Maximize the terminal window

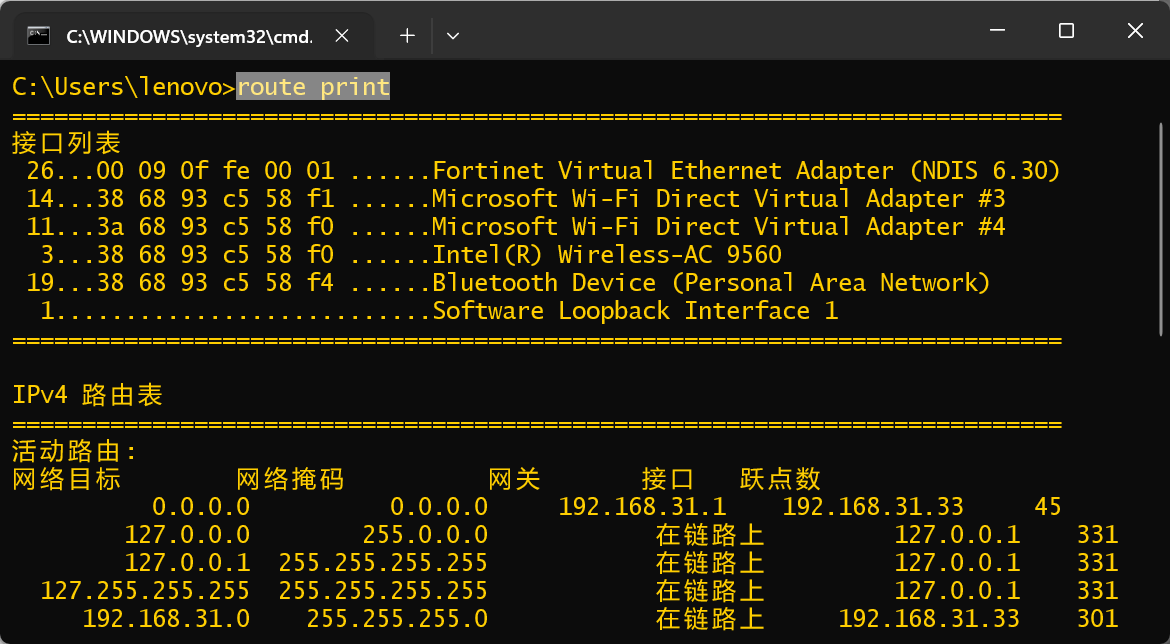[1066, 31]
